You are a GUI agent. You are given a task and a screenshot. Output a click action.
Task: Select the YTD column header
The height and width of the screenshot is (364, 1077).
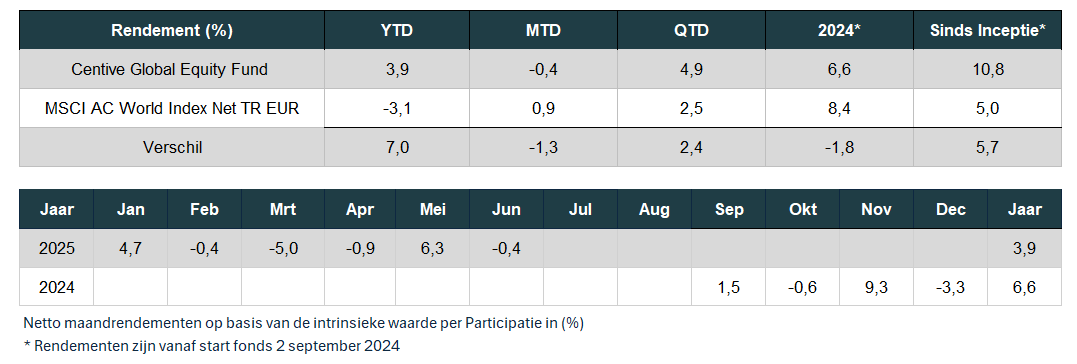[396, 30]
